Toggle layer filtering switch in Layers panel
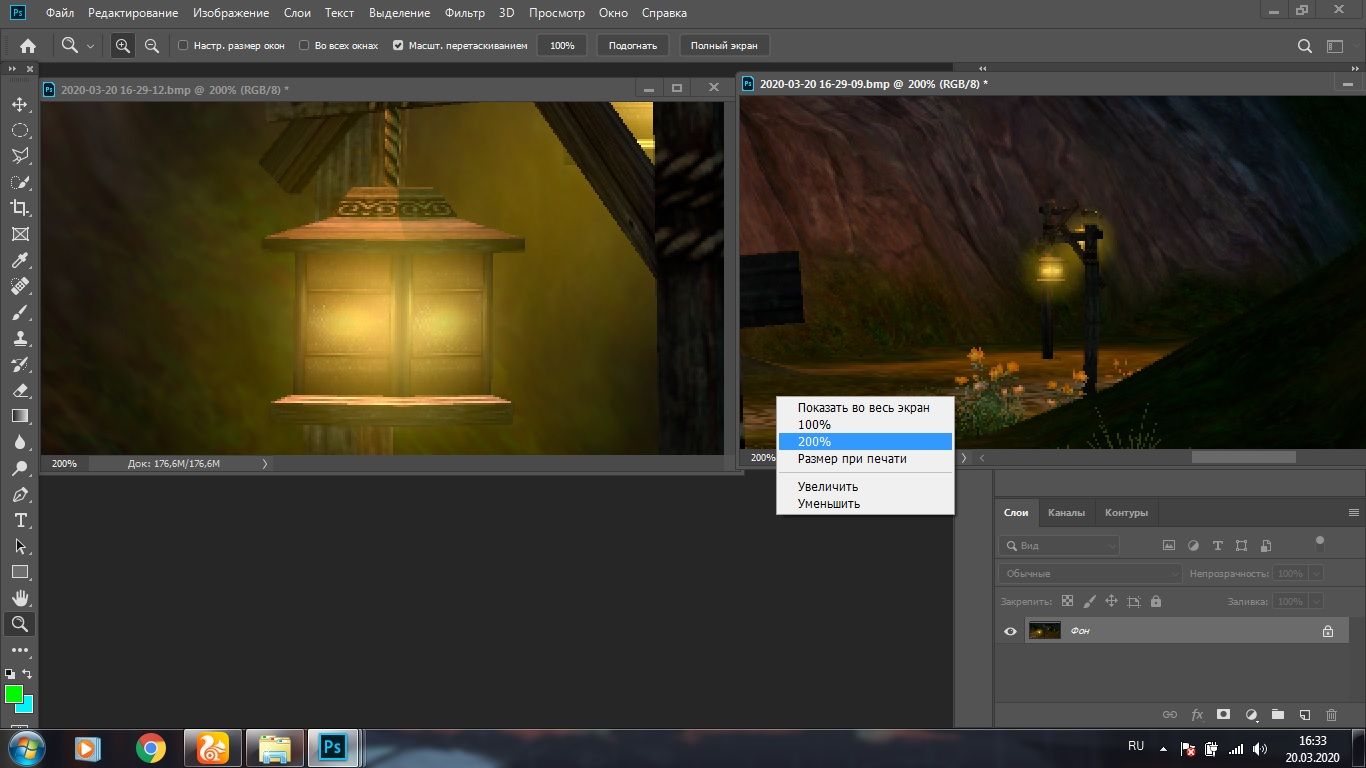This screenshot has width=1366, height=768. pos(1320,543)
